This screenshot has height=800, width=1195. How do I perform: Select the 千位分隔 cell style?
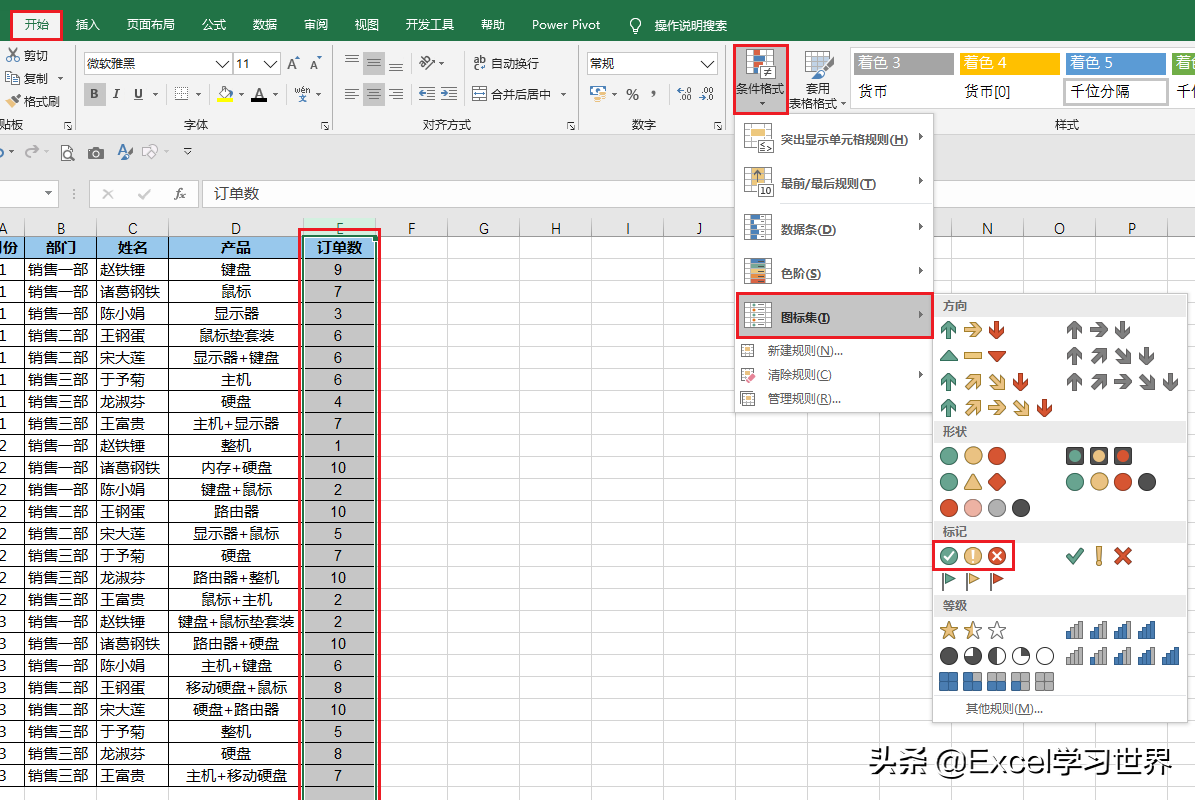tap(1115, 91)
